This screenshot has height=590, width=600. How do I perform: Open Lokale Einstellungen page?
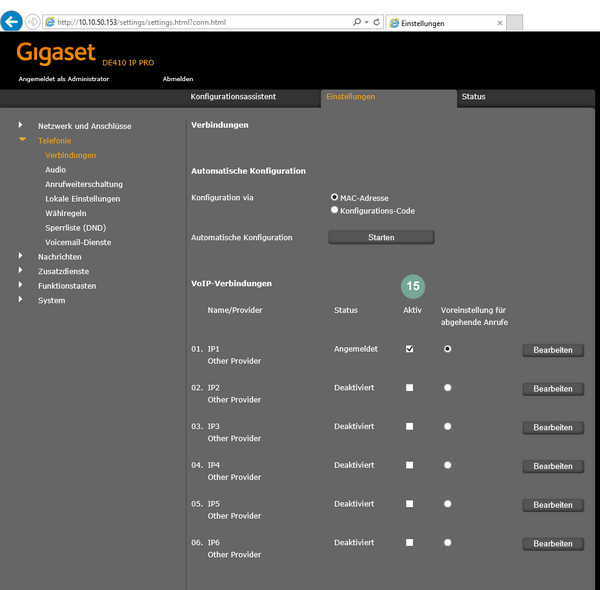pos(83,199)
